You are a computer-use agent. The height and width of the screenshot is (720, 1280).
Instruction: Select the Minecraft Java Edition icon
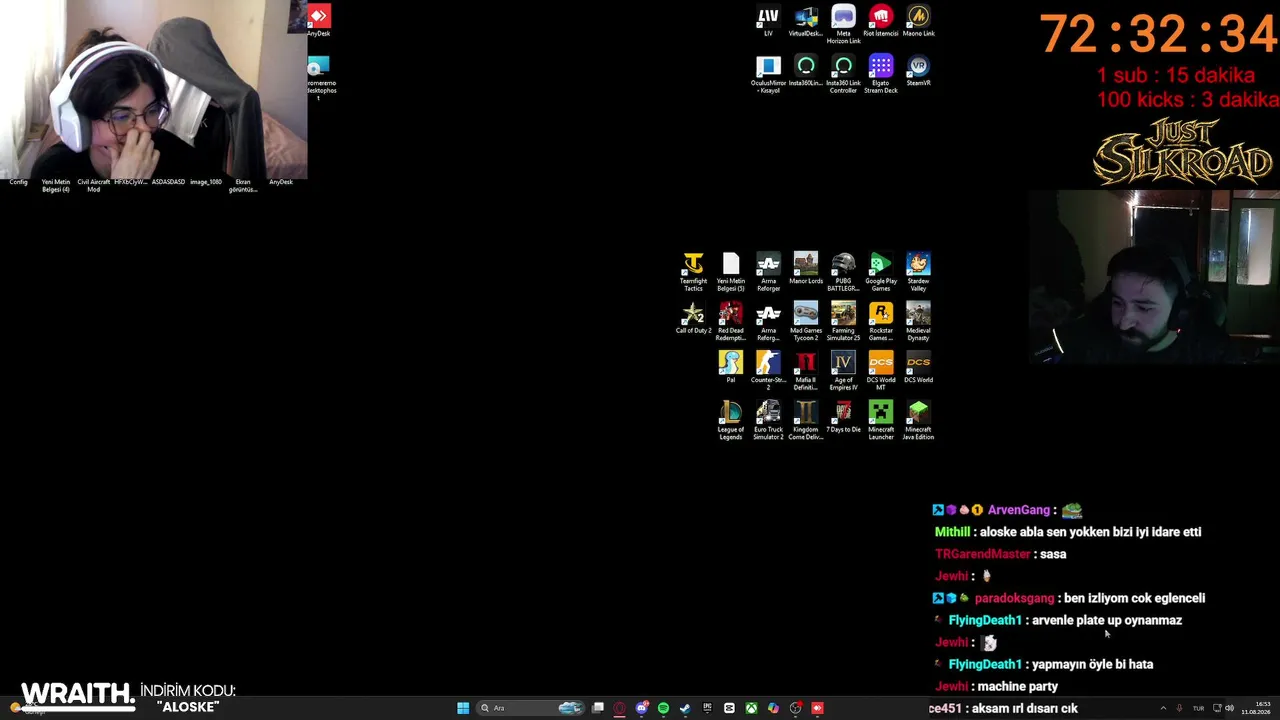918,421
